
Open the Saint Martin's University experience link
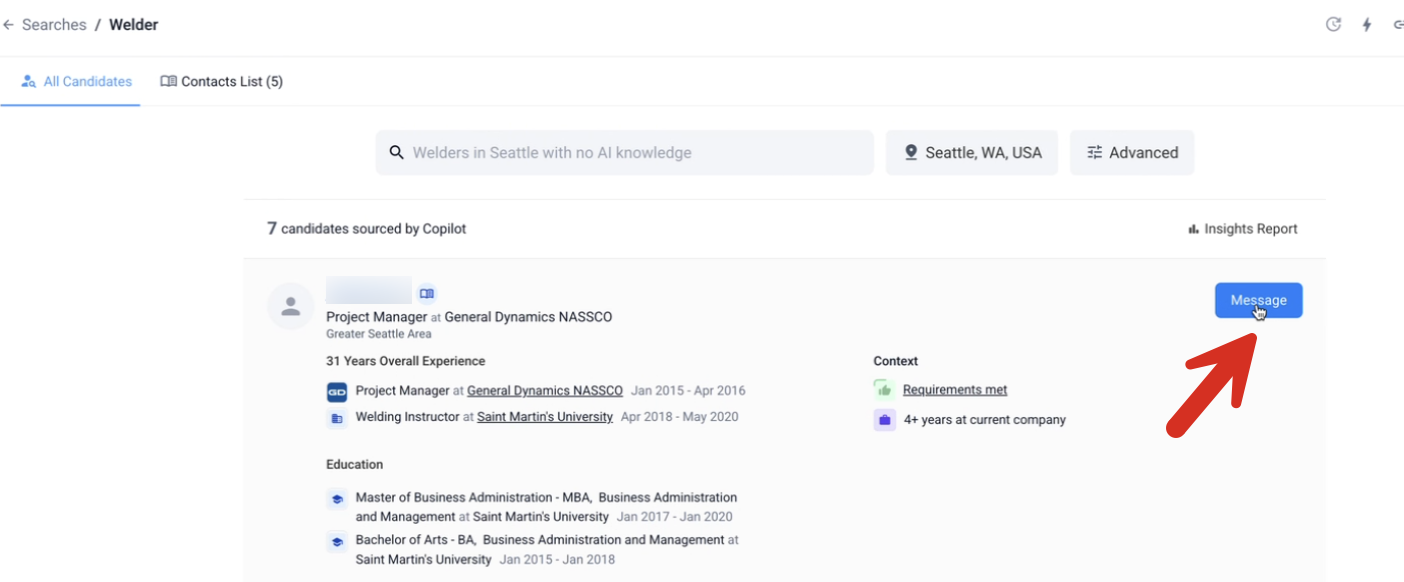(545, 417)
